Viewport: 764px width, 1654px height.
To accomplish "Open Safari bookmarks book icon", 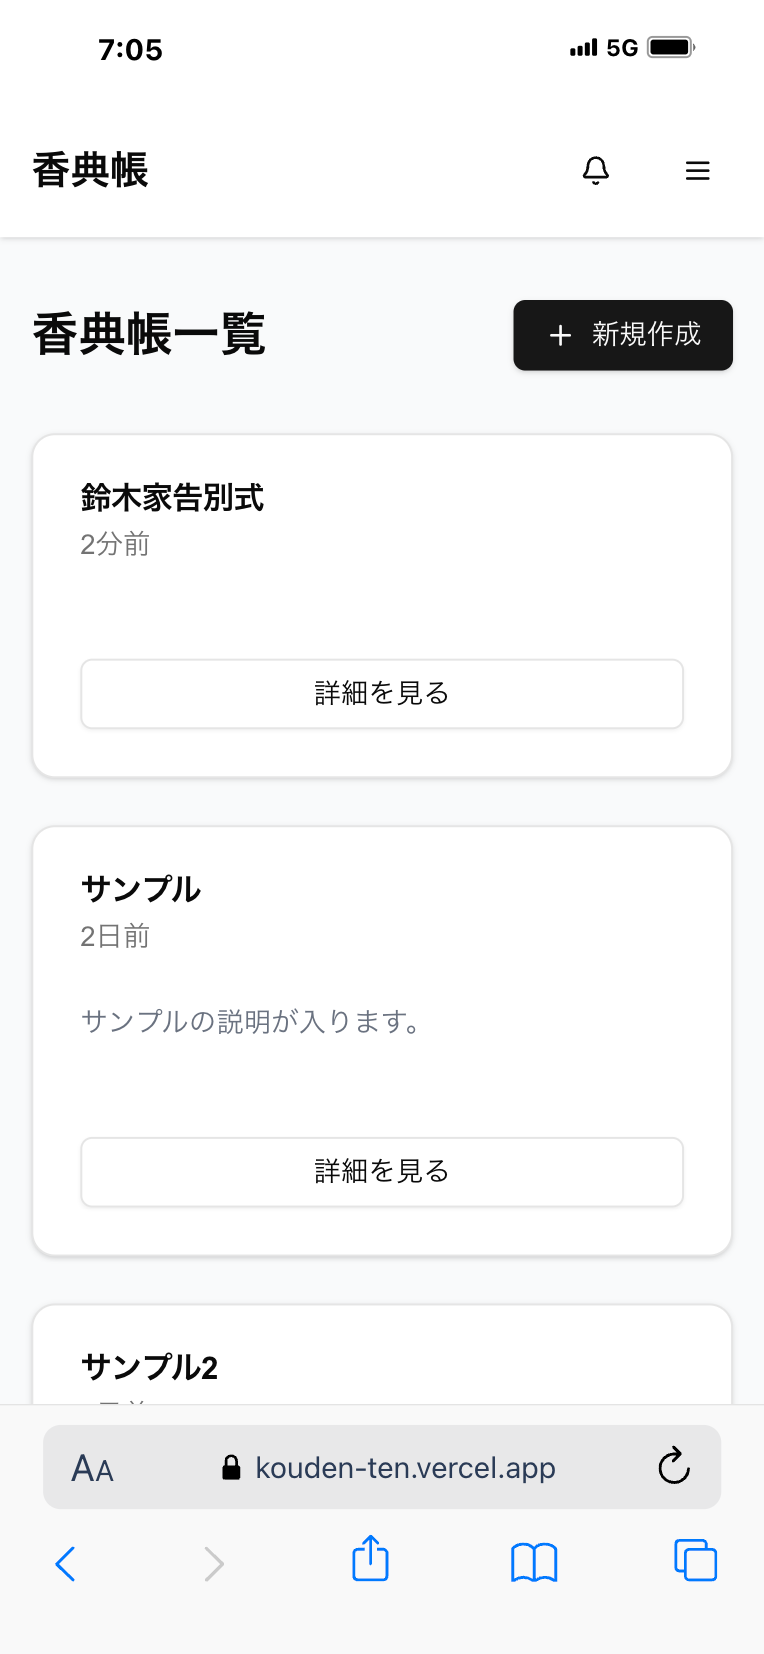I will (x=534, y=1562).
